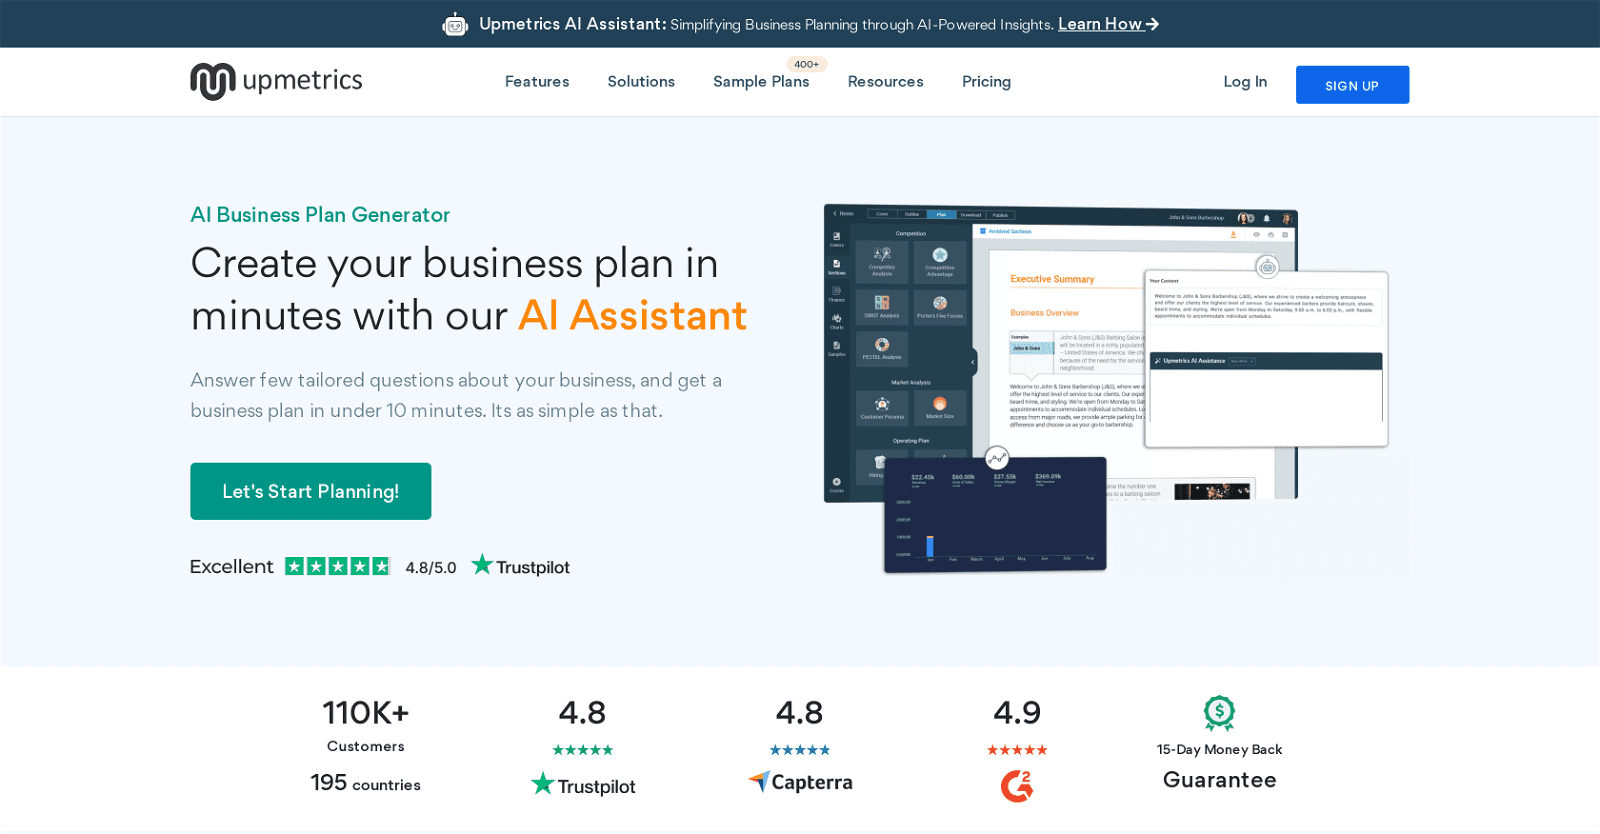Click Charts sidebar icon in hero preview
Viewport: 1600px width, 834px height.
837,321
